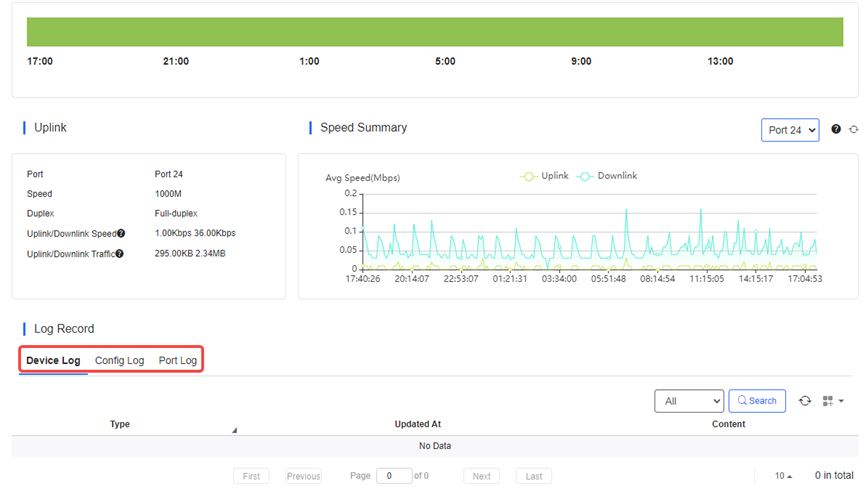Click the green status timeline bar
This screenshot has width=863, height=502.
[x=434, y=31]
